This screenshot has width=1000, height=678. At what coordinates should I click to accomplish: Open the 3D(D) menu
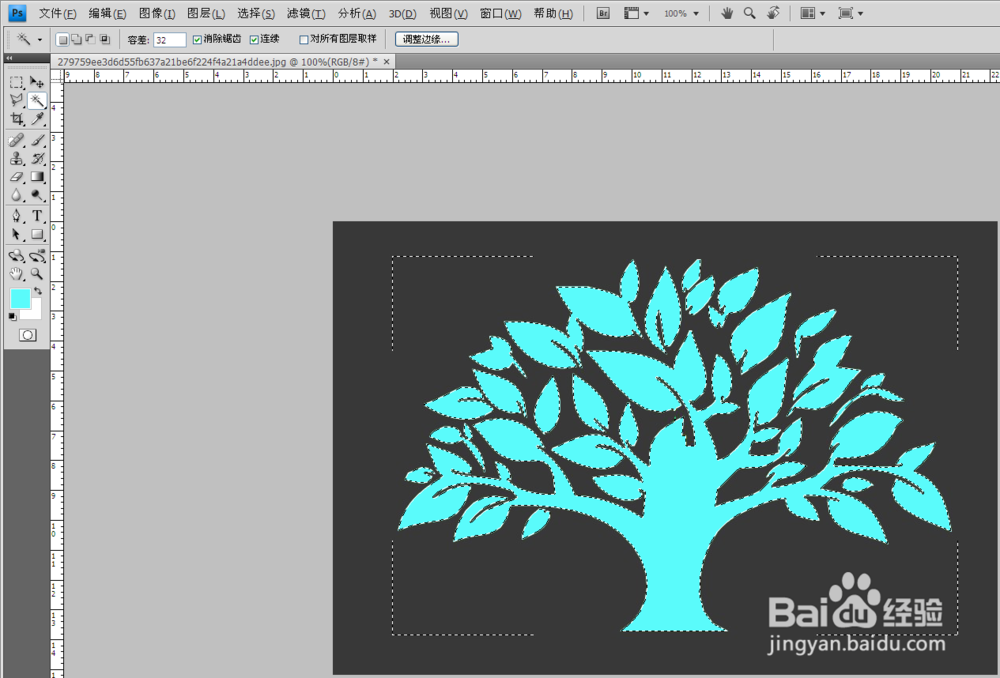coord(402,13)
